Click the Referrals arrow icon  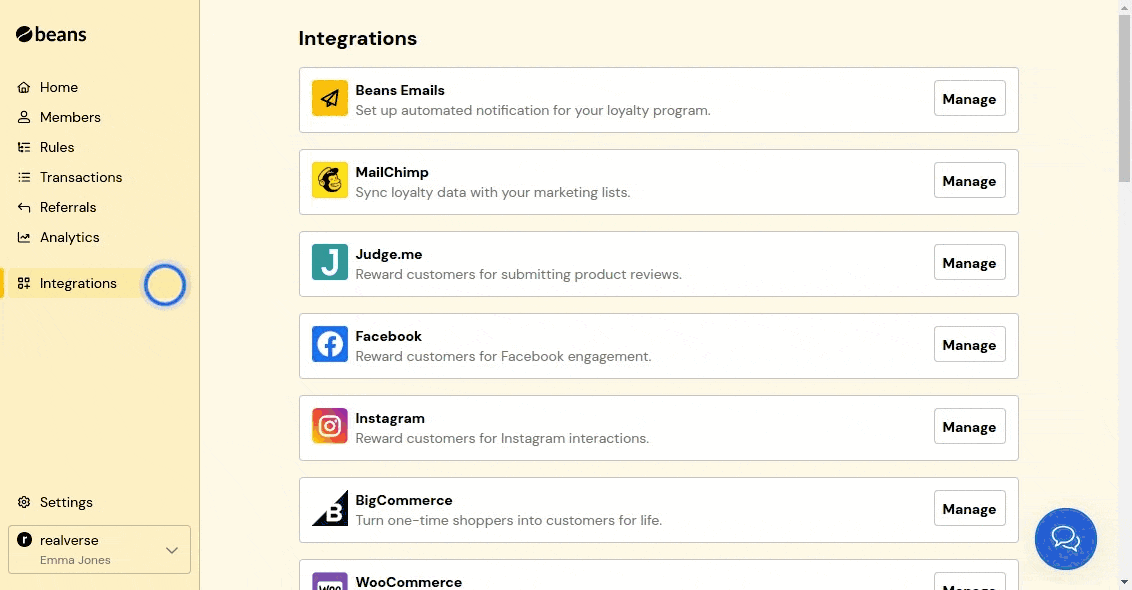tap(24, 207)
